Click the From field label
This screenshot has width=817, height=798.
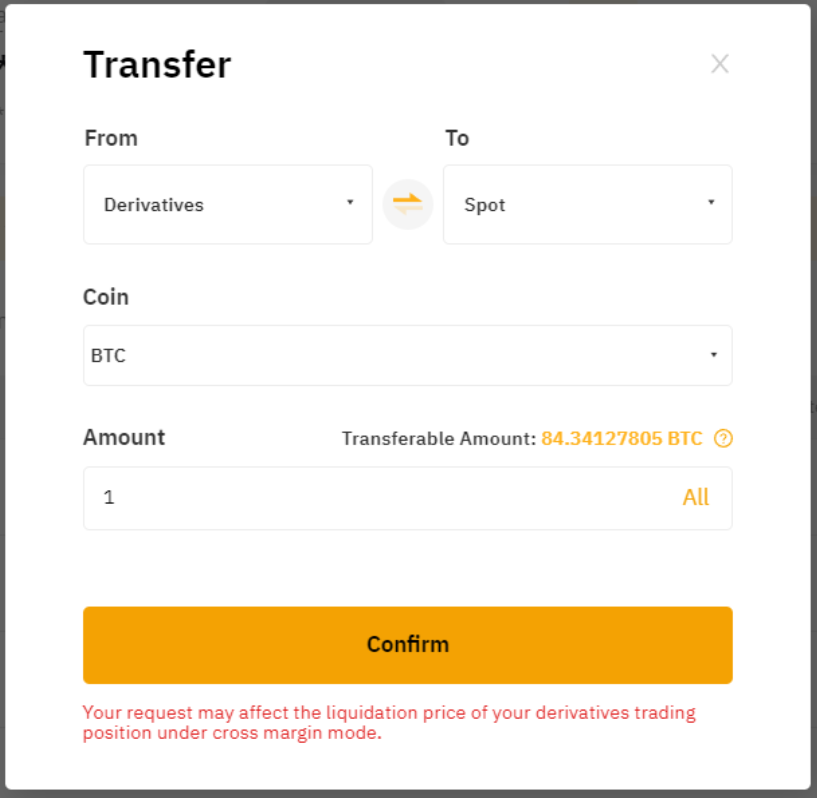tap(111, 138)
